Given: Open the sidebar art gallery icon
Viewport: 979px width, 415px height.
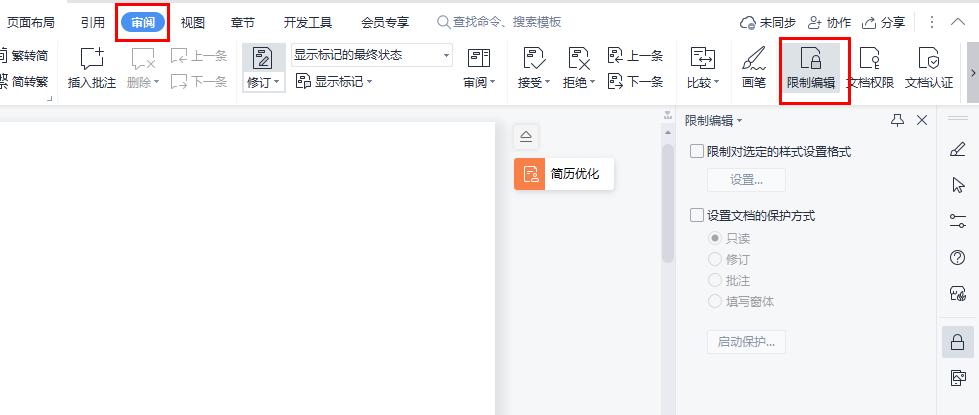Looking at the screenshot, I should pos(957,293).
